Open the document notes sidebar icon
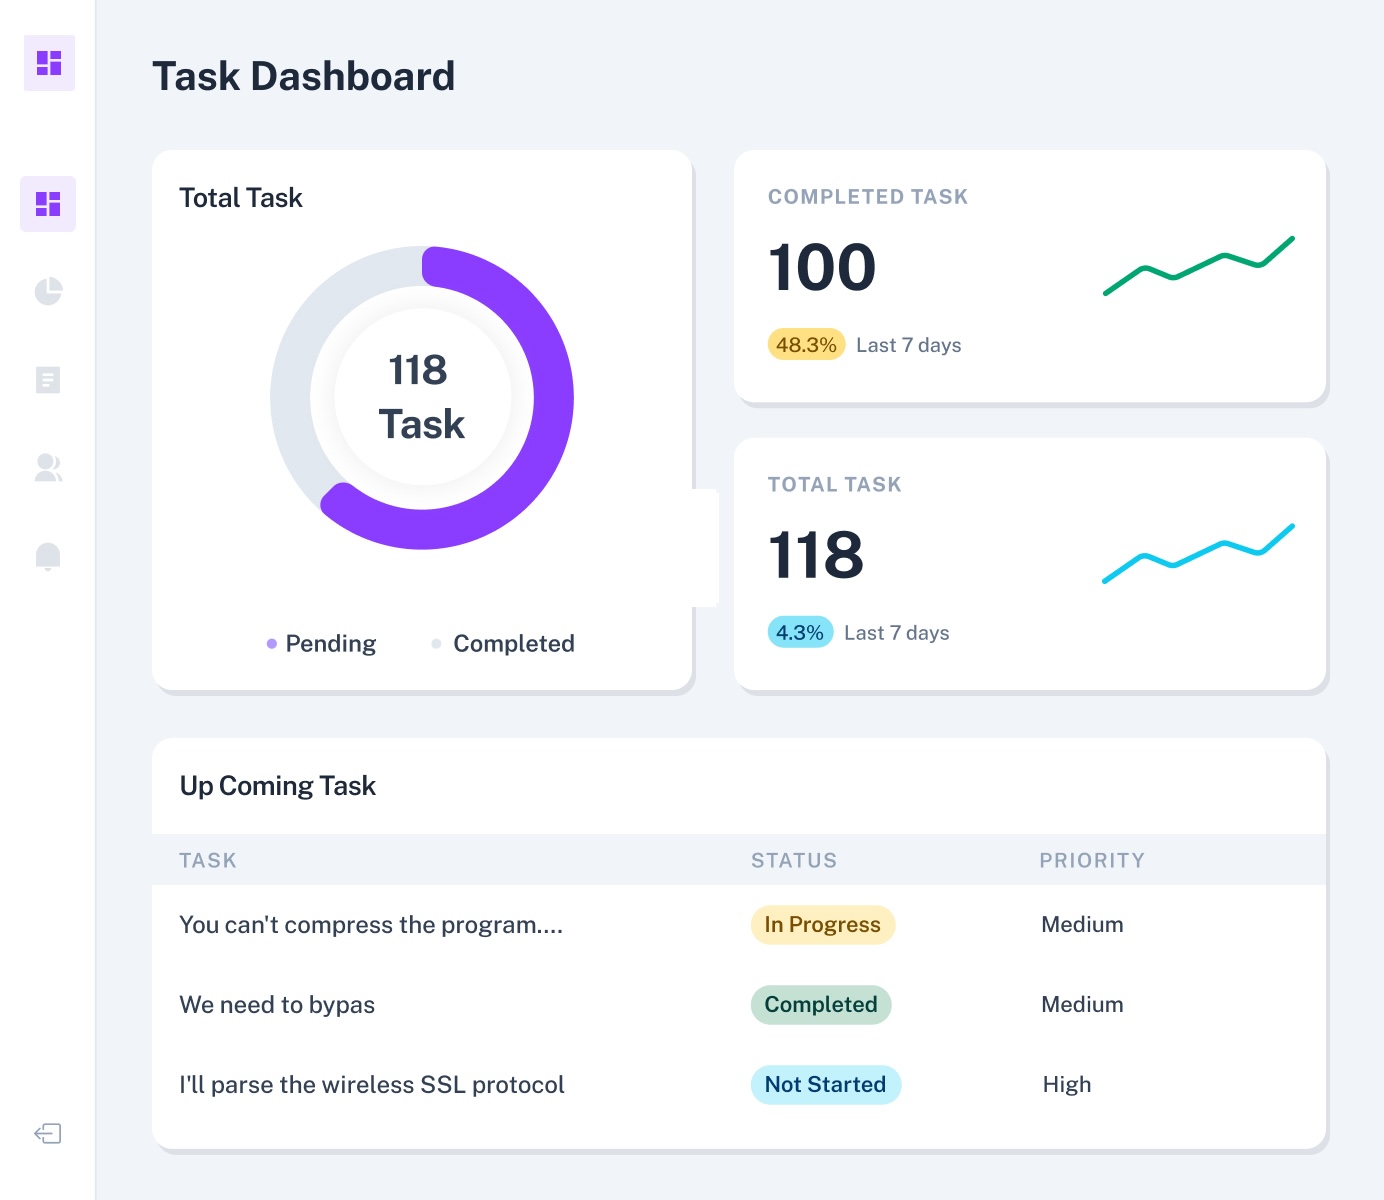 click(48, 380)
